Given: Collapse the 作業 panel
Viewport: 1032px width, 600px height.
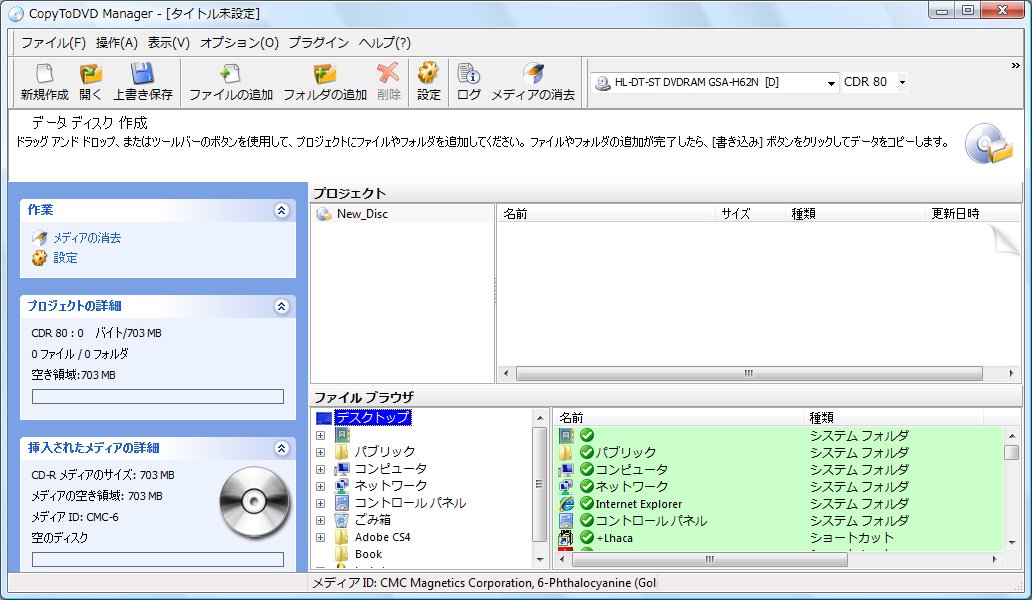Looking at the screenshot, I should tap(281, 211).
